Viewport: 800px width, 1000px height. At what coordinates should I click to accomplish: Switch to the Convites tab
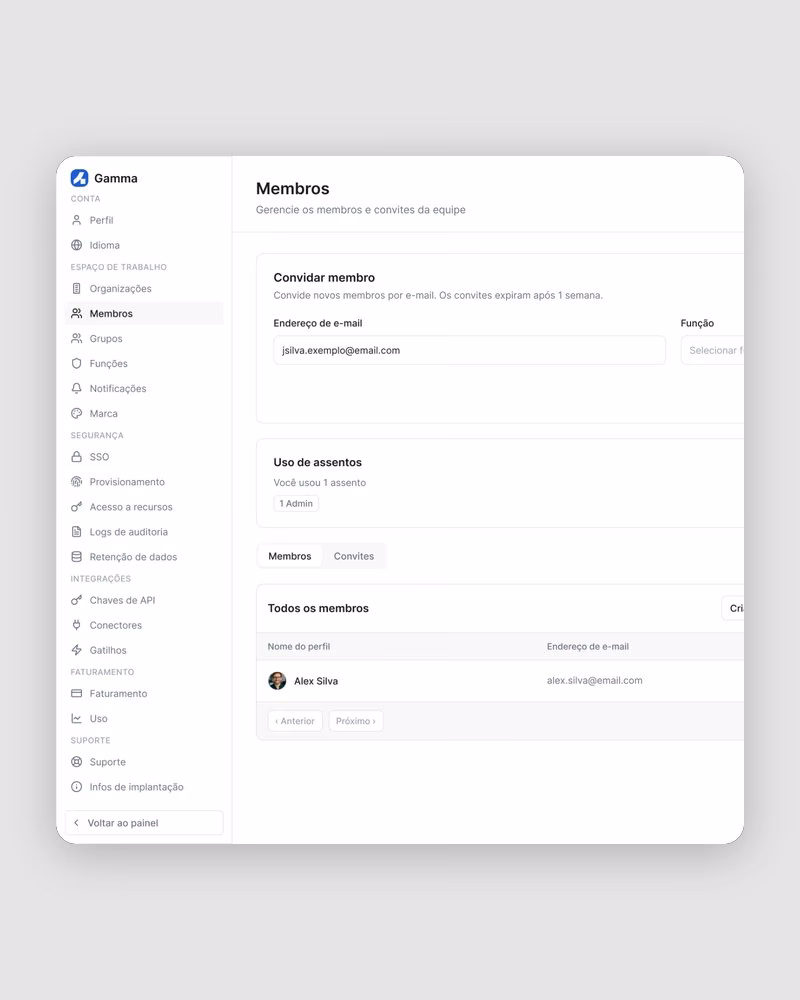tap(353, 556)
